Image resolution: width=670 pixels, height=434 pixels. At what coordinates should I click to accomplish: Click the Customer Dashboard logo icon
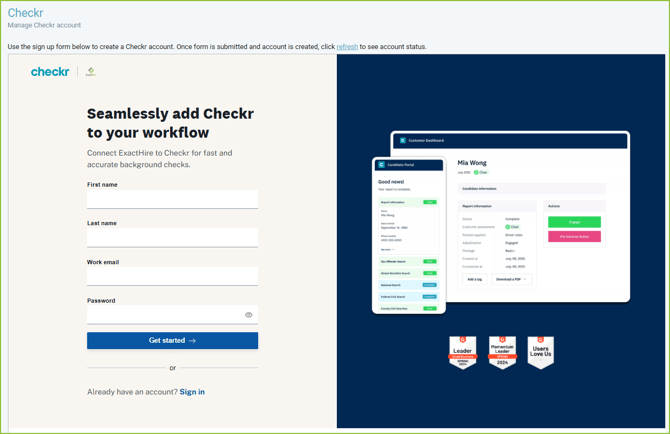pos(403,141)
